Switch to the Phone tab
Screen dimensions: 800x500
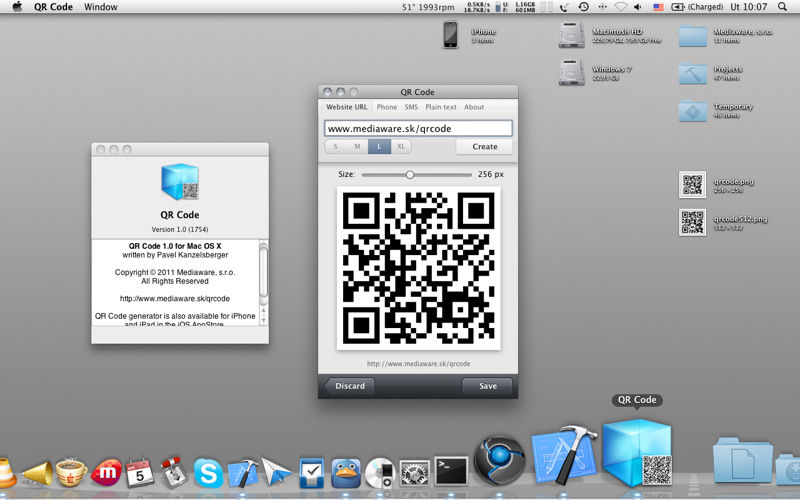pyautogui.click(x=387, y=107)
